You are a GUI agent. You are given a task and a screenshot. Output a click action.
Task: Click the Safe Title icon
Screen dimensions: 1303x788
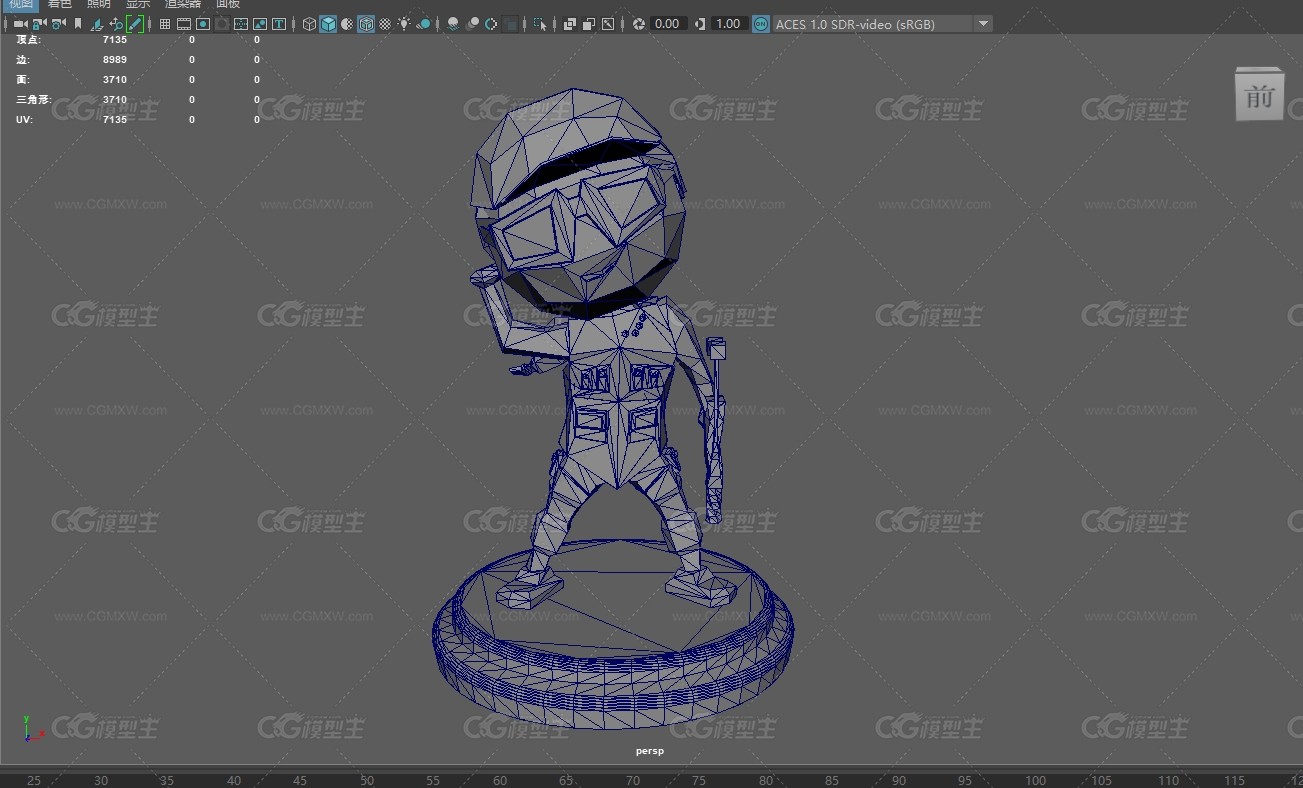pyautogui.click(x=279, y=24)
